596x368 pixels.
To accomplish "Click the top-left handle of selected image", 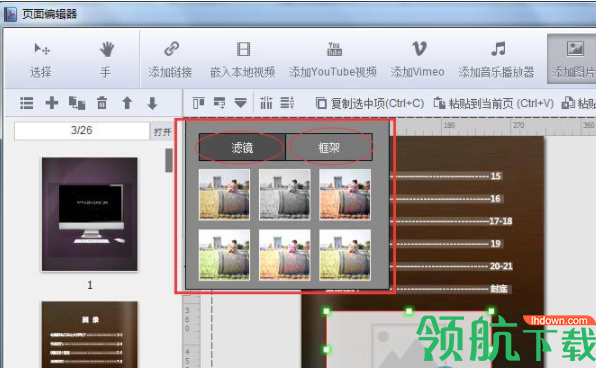I will [326, 311].
